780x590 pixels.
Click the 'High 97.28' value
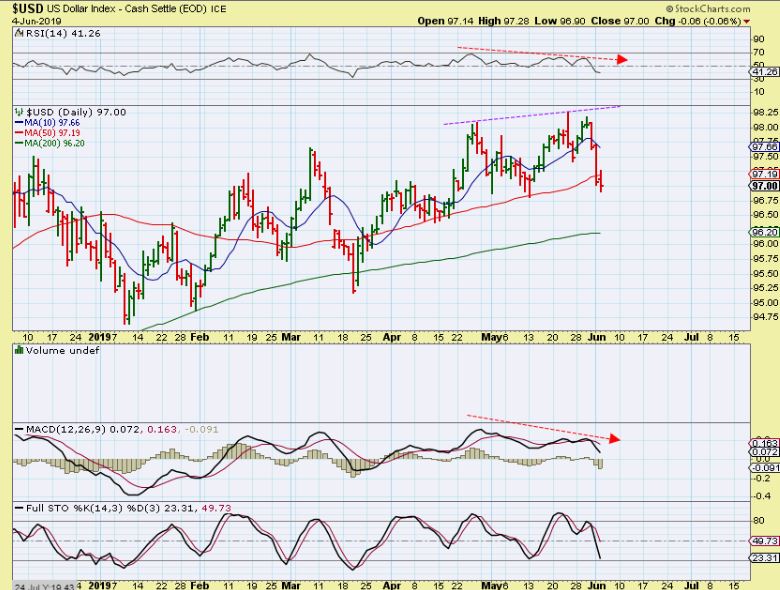point(504,21)
